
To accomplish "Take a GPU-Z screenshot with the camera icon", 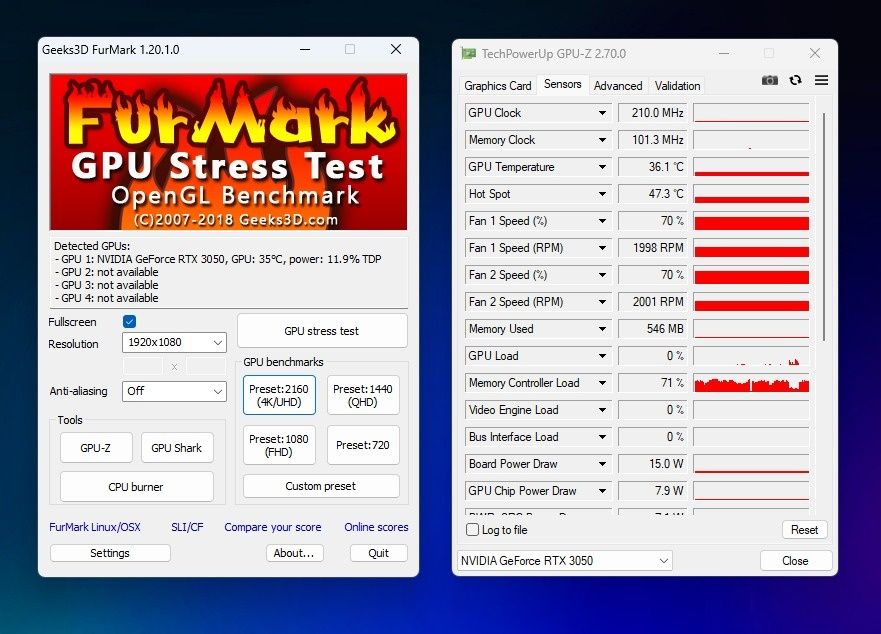I will pyautogui.click(x=770, y=80).
